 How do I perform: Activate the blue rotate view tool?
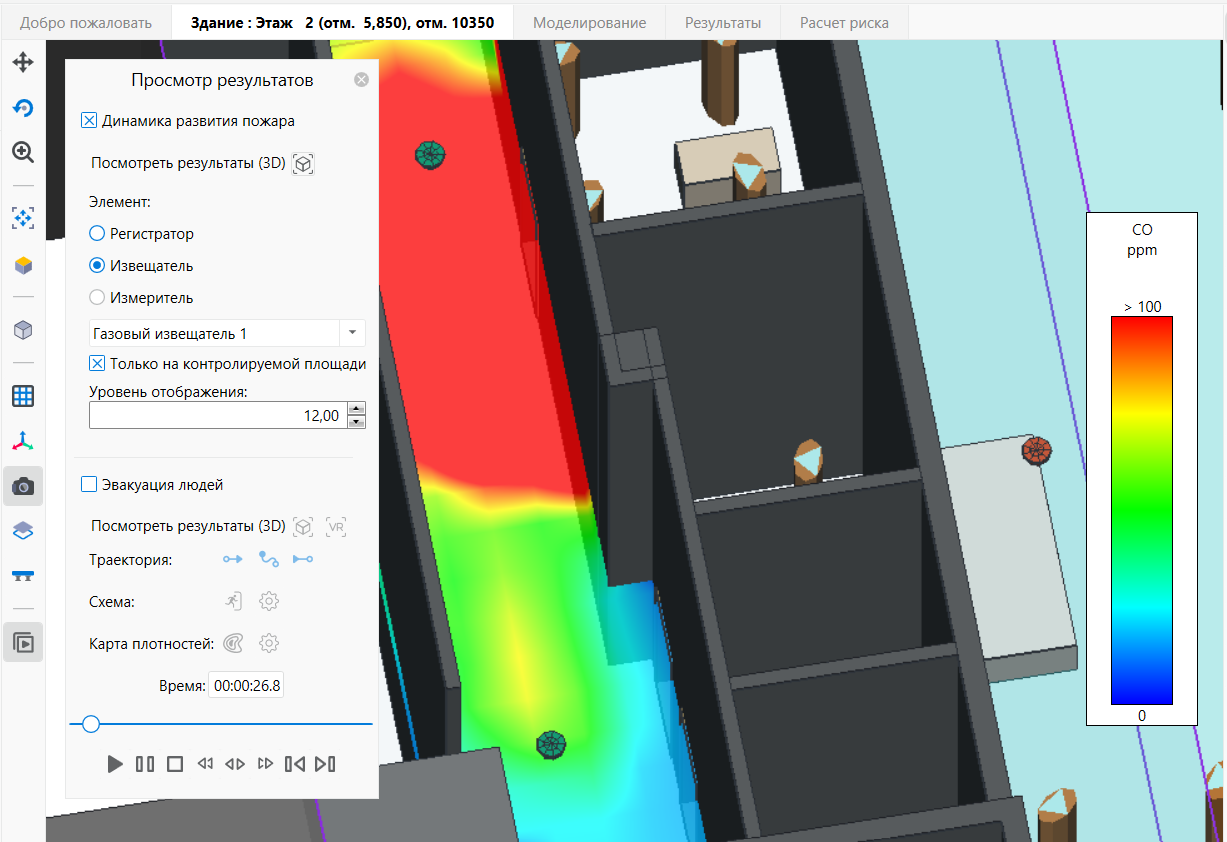coord(22,108)
